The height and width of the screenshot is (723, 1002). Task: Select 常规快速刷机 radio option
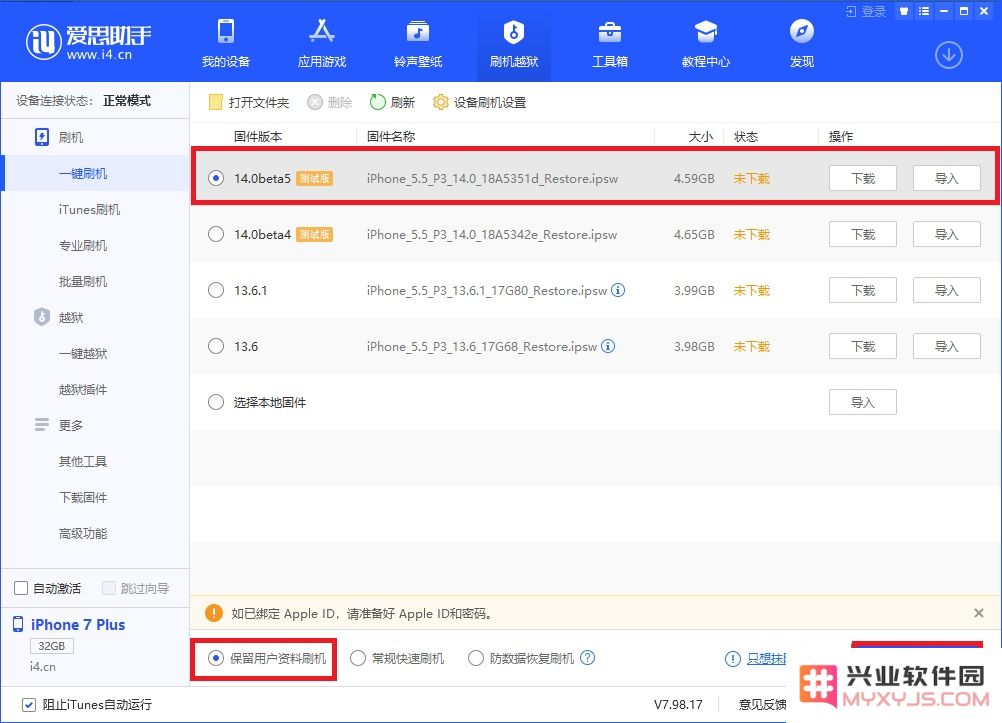[x=358, y=658]
